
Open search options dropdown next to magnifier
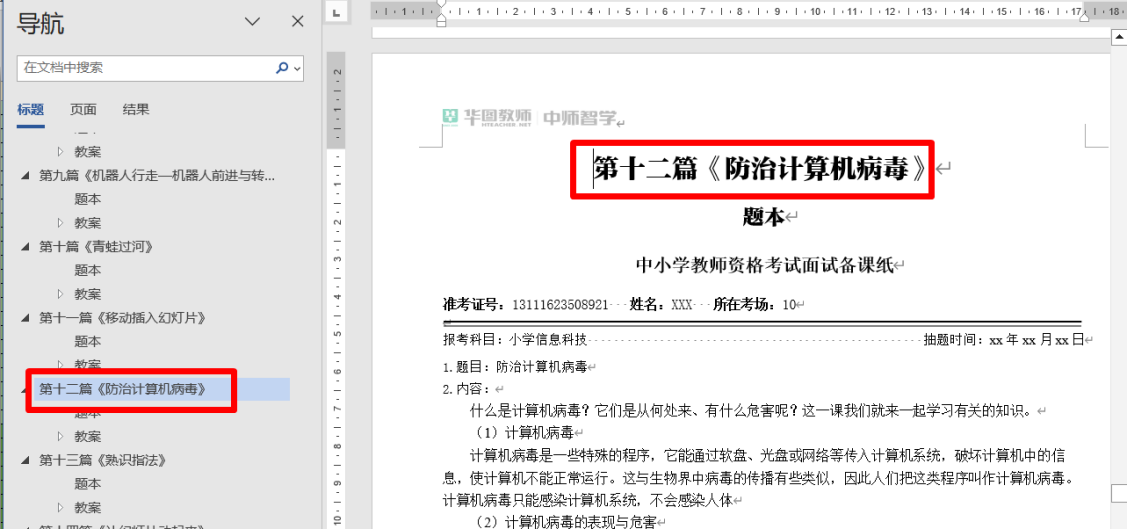[x=298, y=68]
